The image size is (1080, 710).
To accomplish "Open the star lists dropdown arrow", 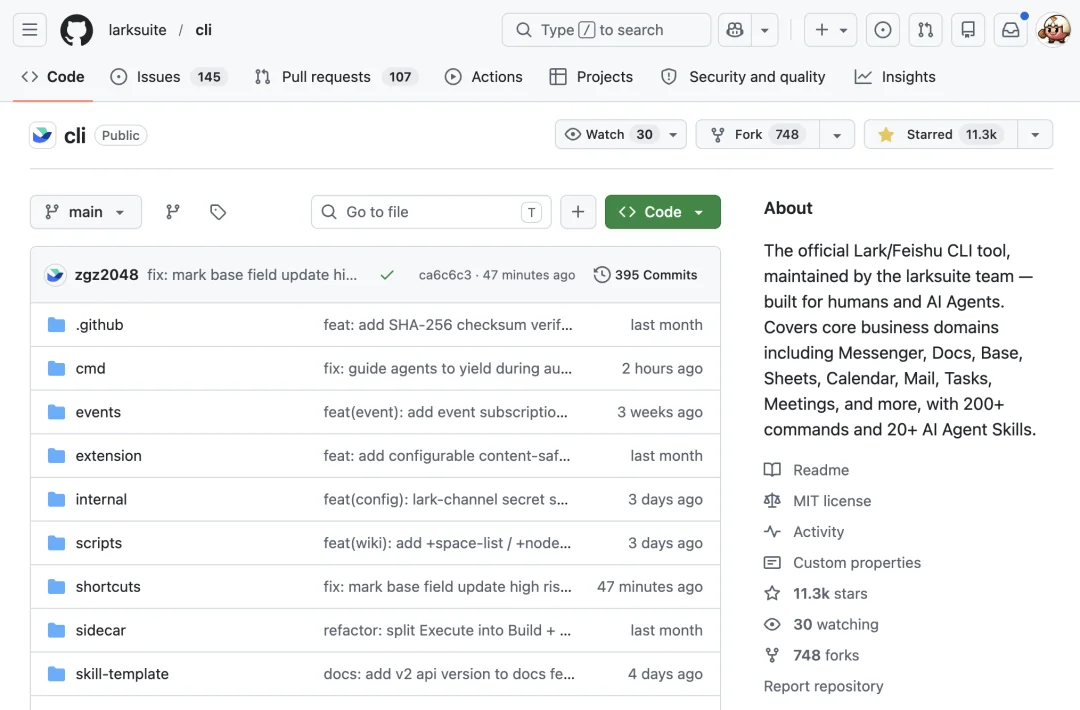I will [x=1035, y=134].
